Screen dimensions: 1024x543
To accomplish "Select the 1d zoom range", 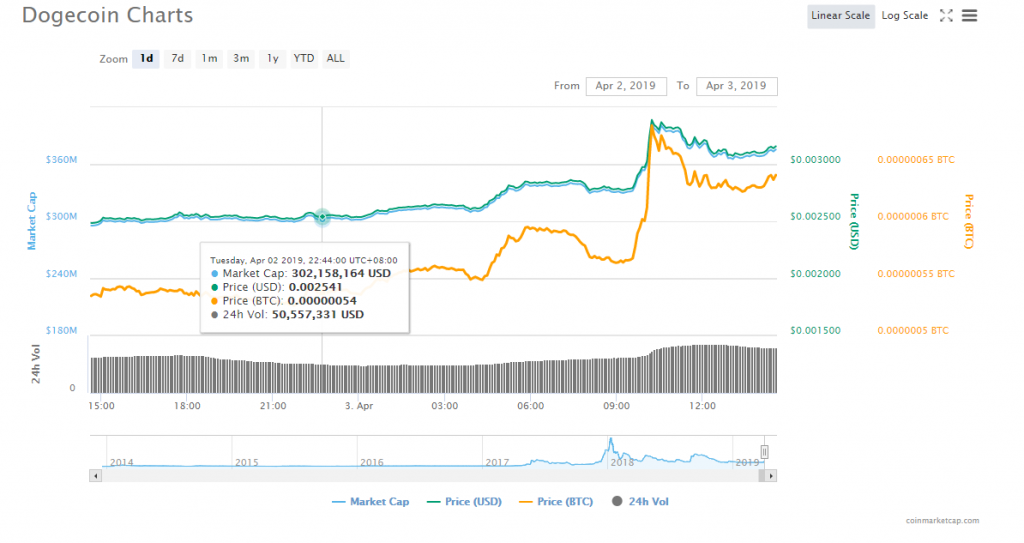I will [x=146, y=59].
